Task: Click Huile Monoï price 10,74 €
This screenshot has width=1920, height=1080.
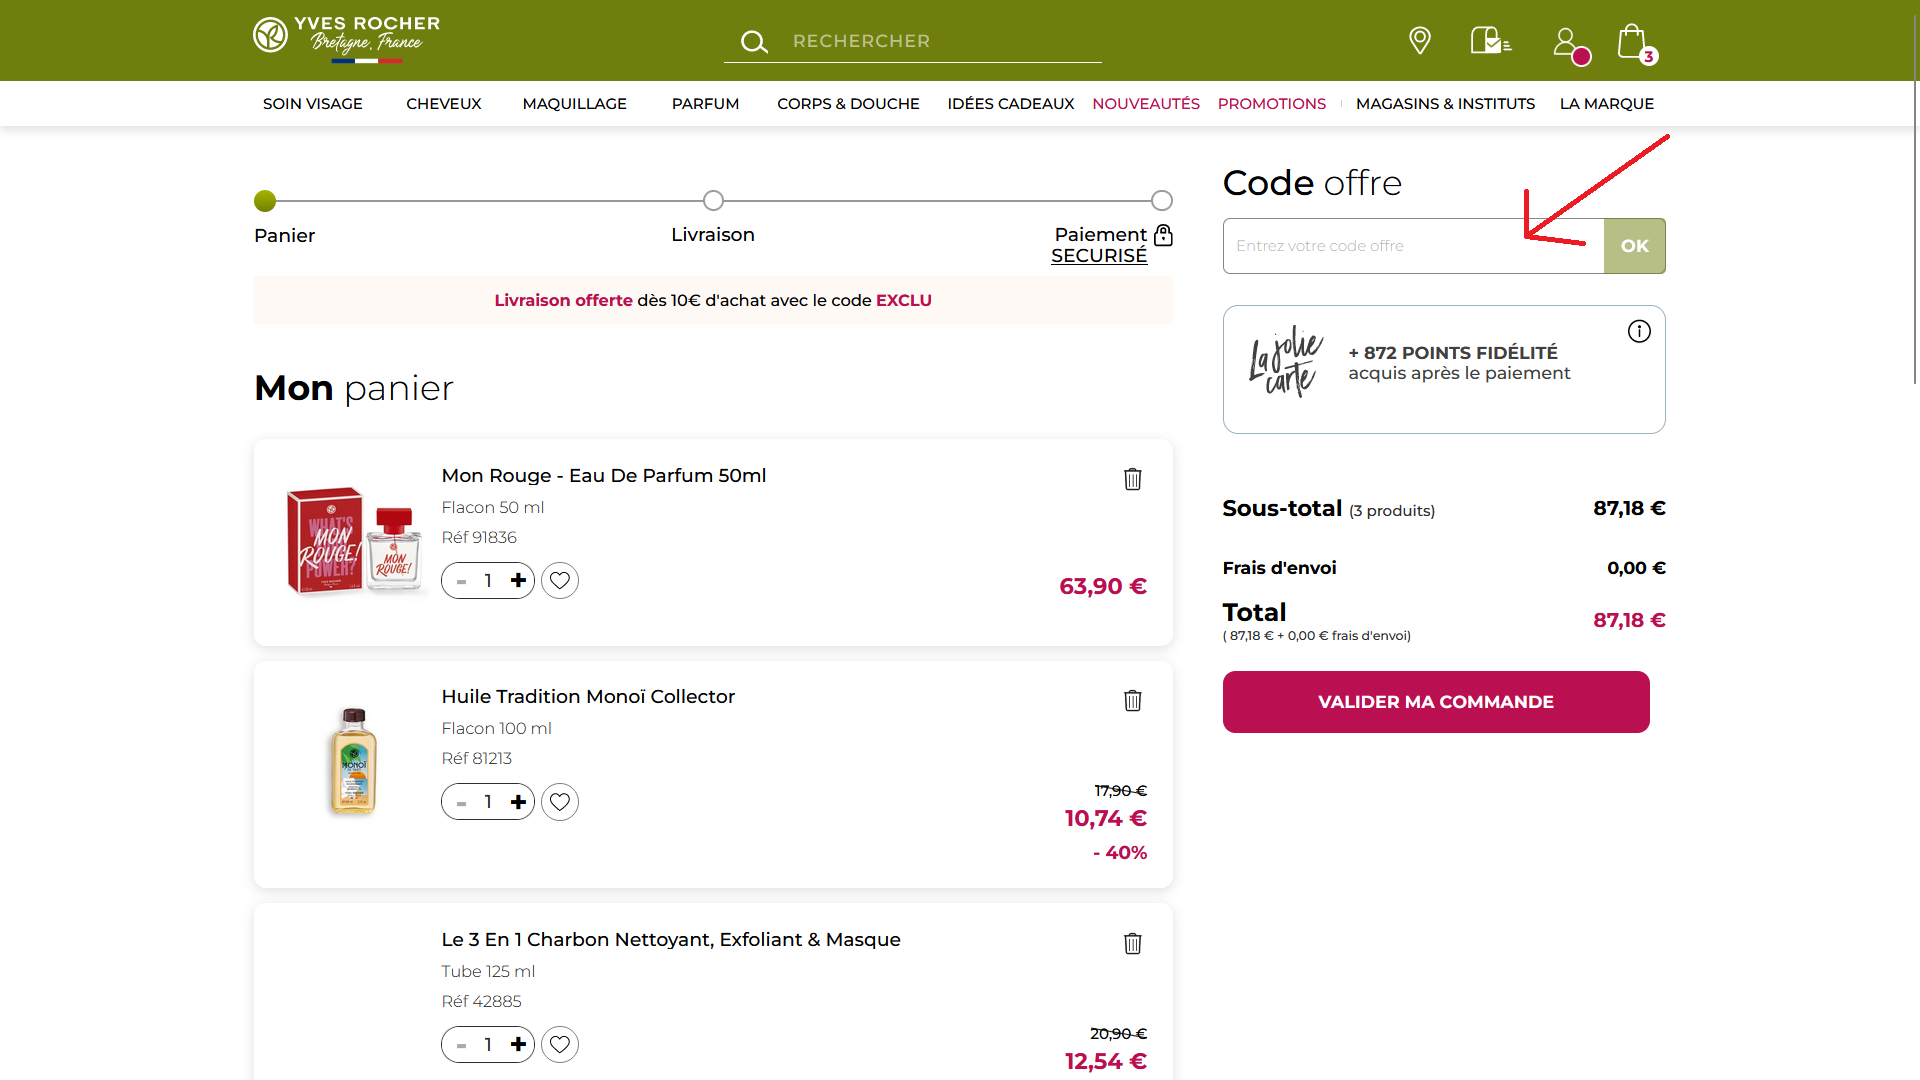Action: pos(1106,819)
